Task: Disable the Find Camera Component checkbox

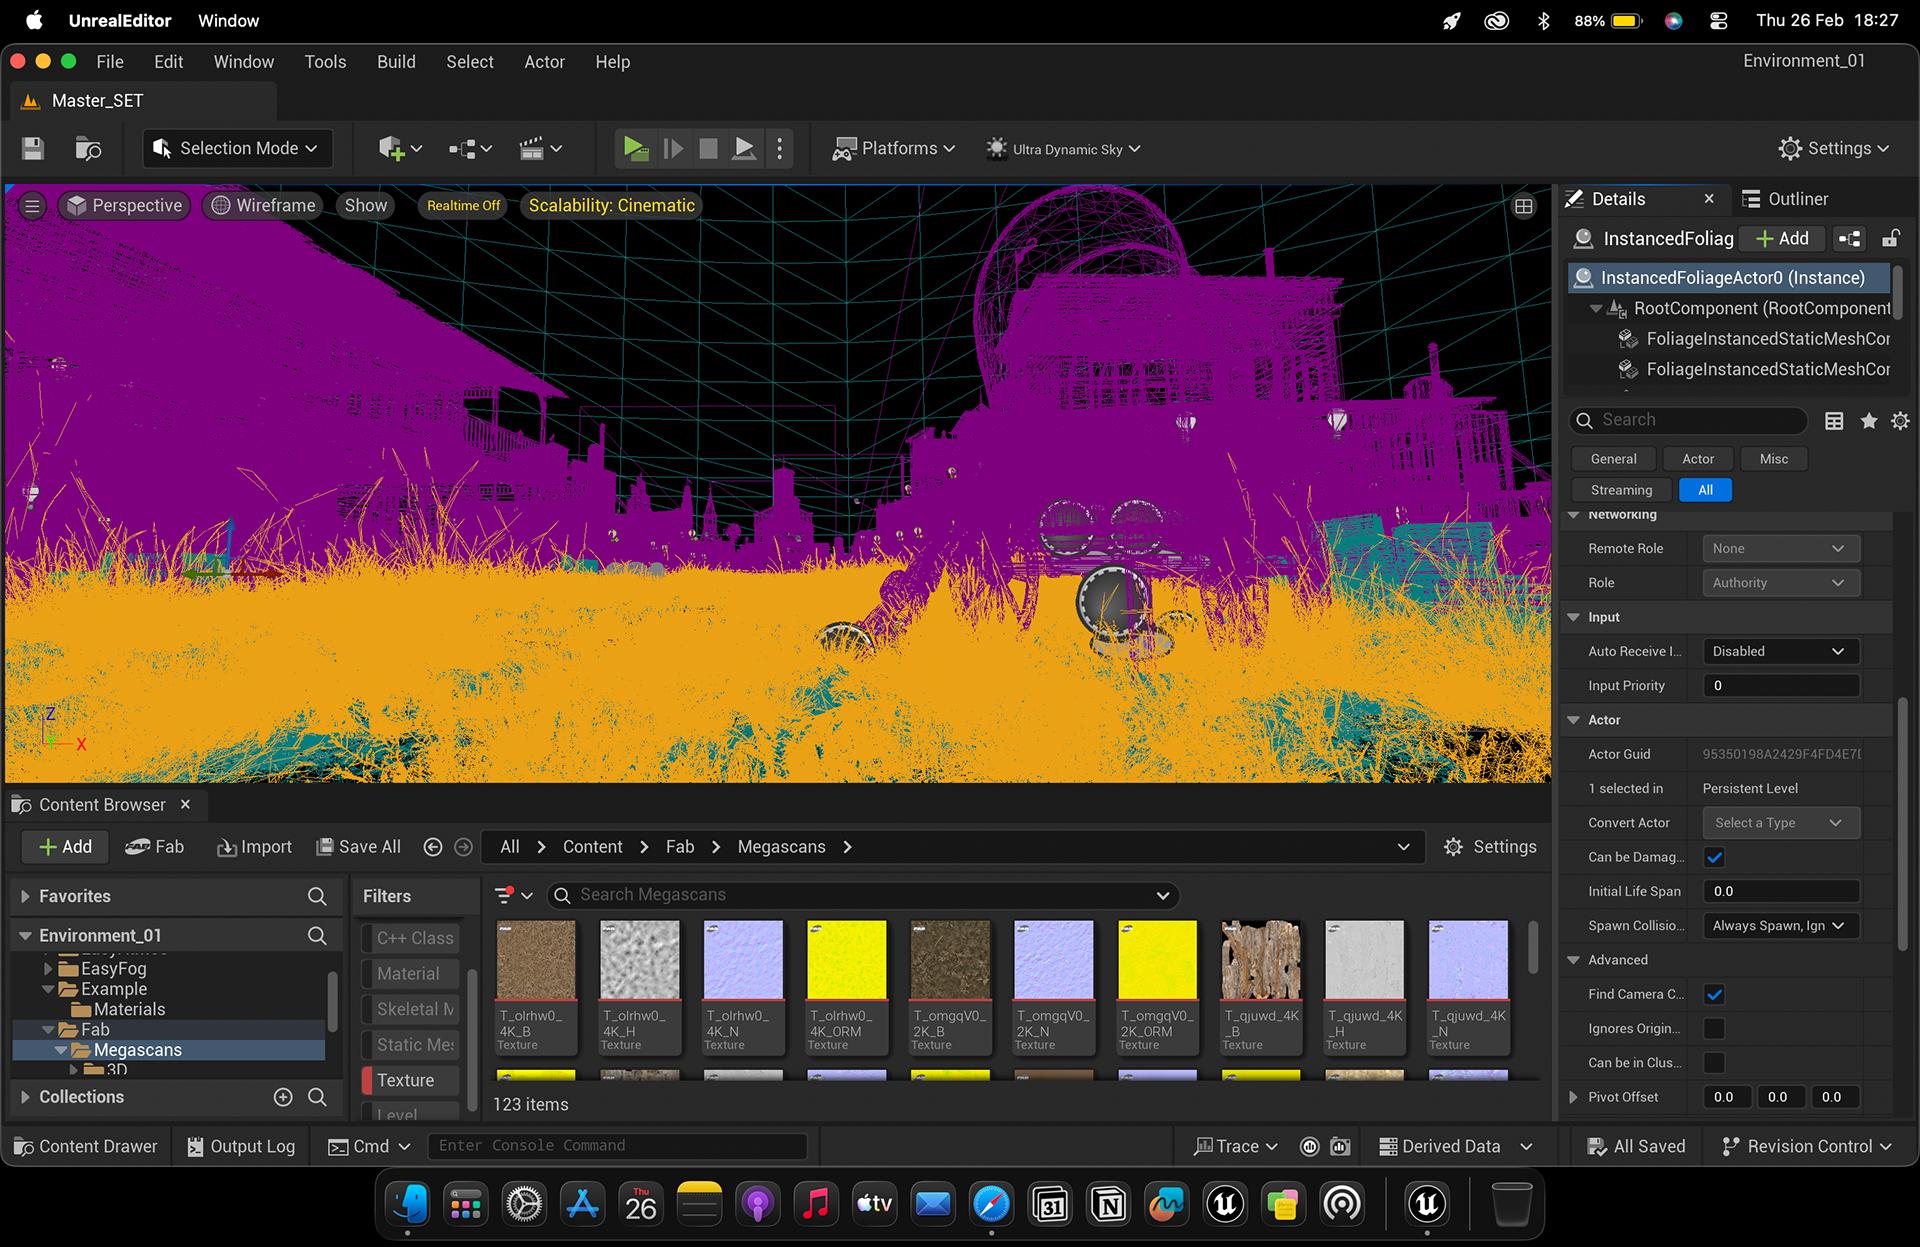Action: pos(1714,994)
